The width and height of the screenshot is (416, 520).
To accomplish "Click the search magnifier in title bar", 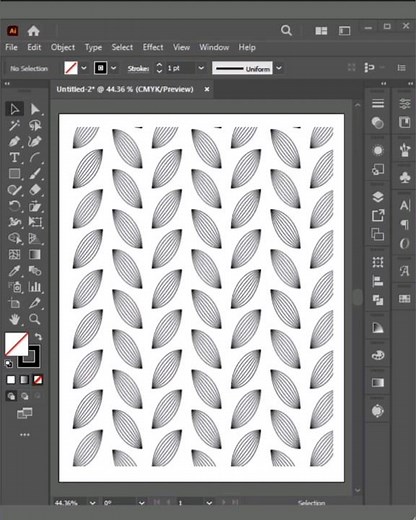I will [286, 30].
